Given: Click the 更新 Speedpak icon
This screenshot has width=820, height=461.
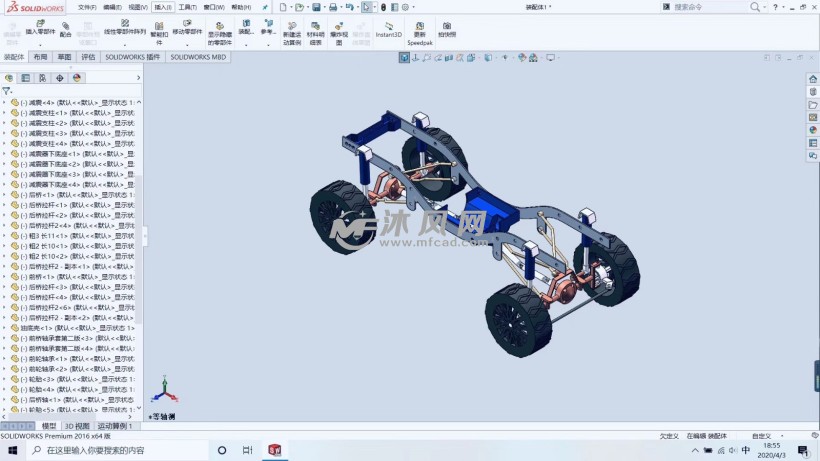Looking at the screenshot, I should pyautogui.click(x=419, y=30).
